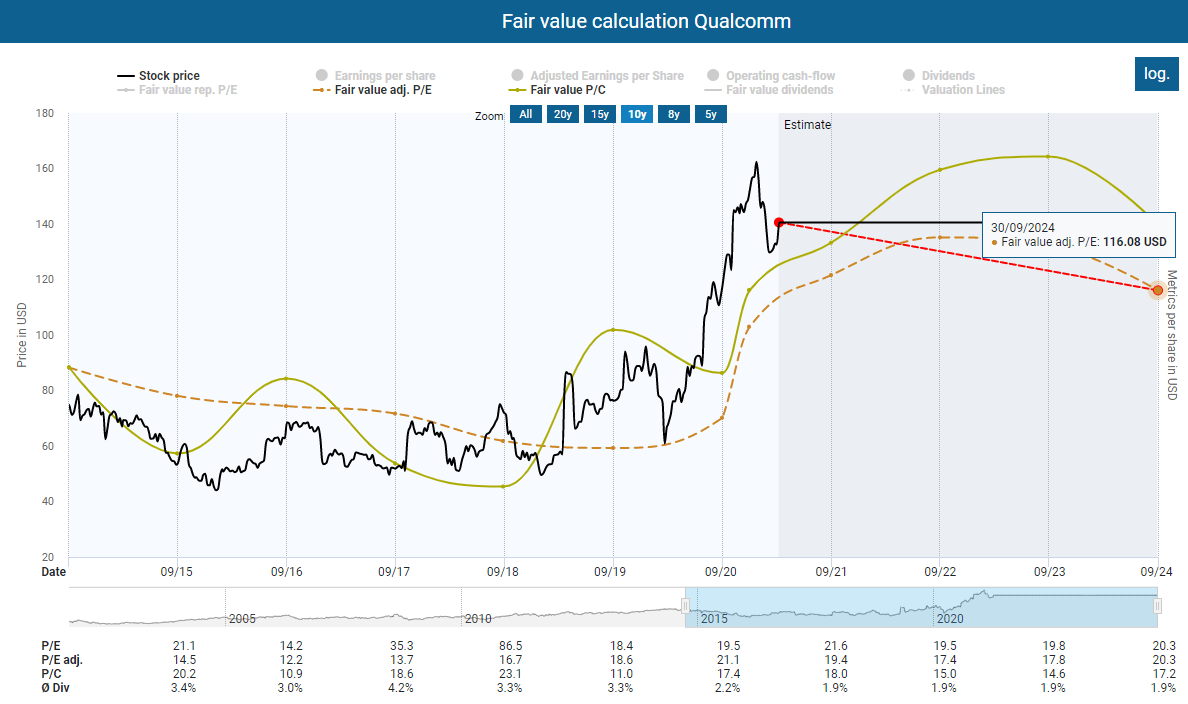1188x704 pixels.
Task: Select Fair value P/C point at 09/19
Action: tap(613, 330)
